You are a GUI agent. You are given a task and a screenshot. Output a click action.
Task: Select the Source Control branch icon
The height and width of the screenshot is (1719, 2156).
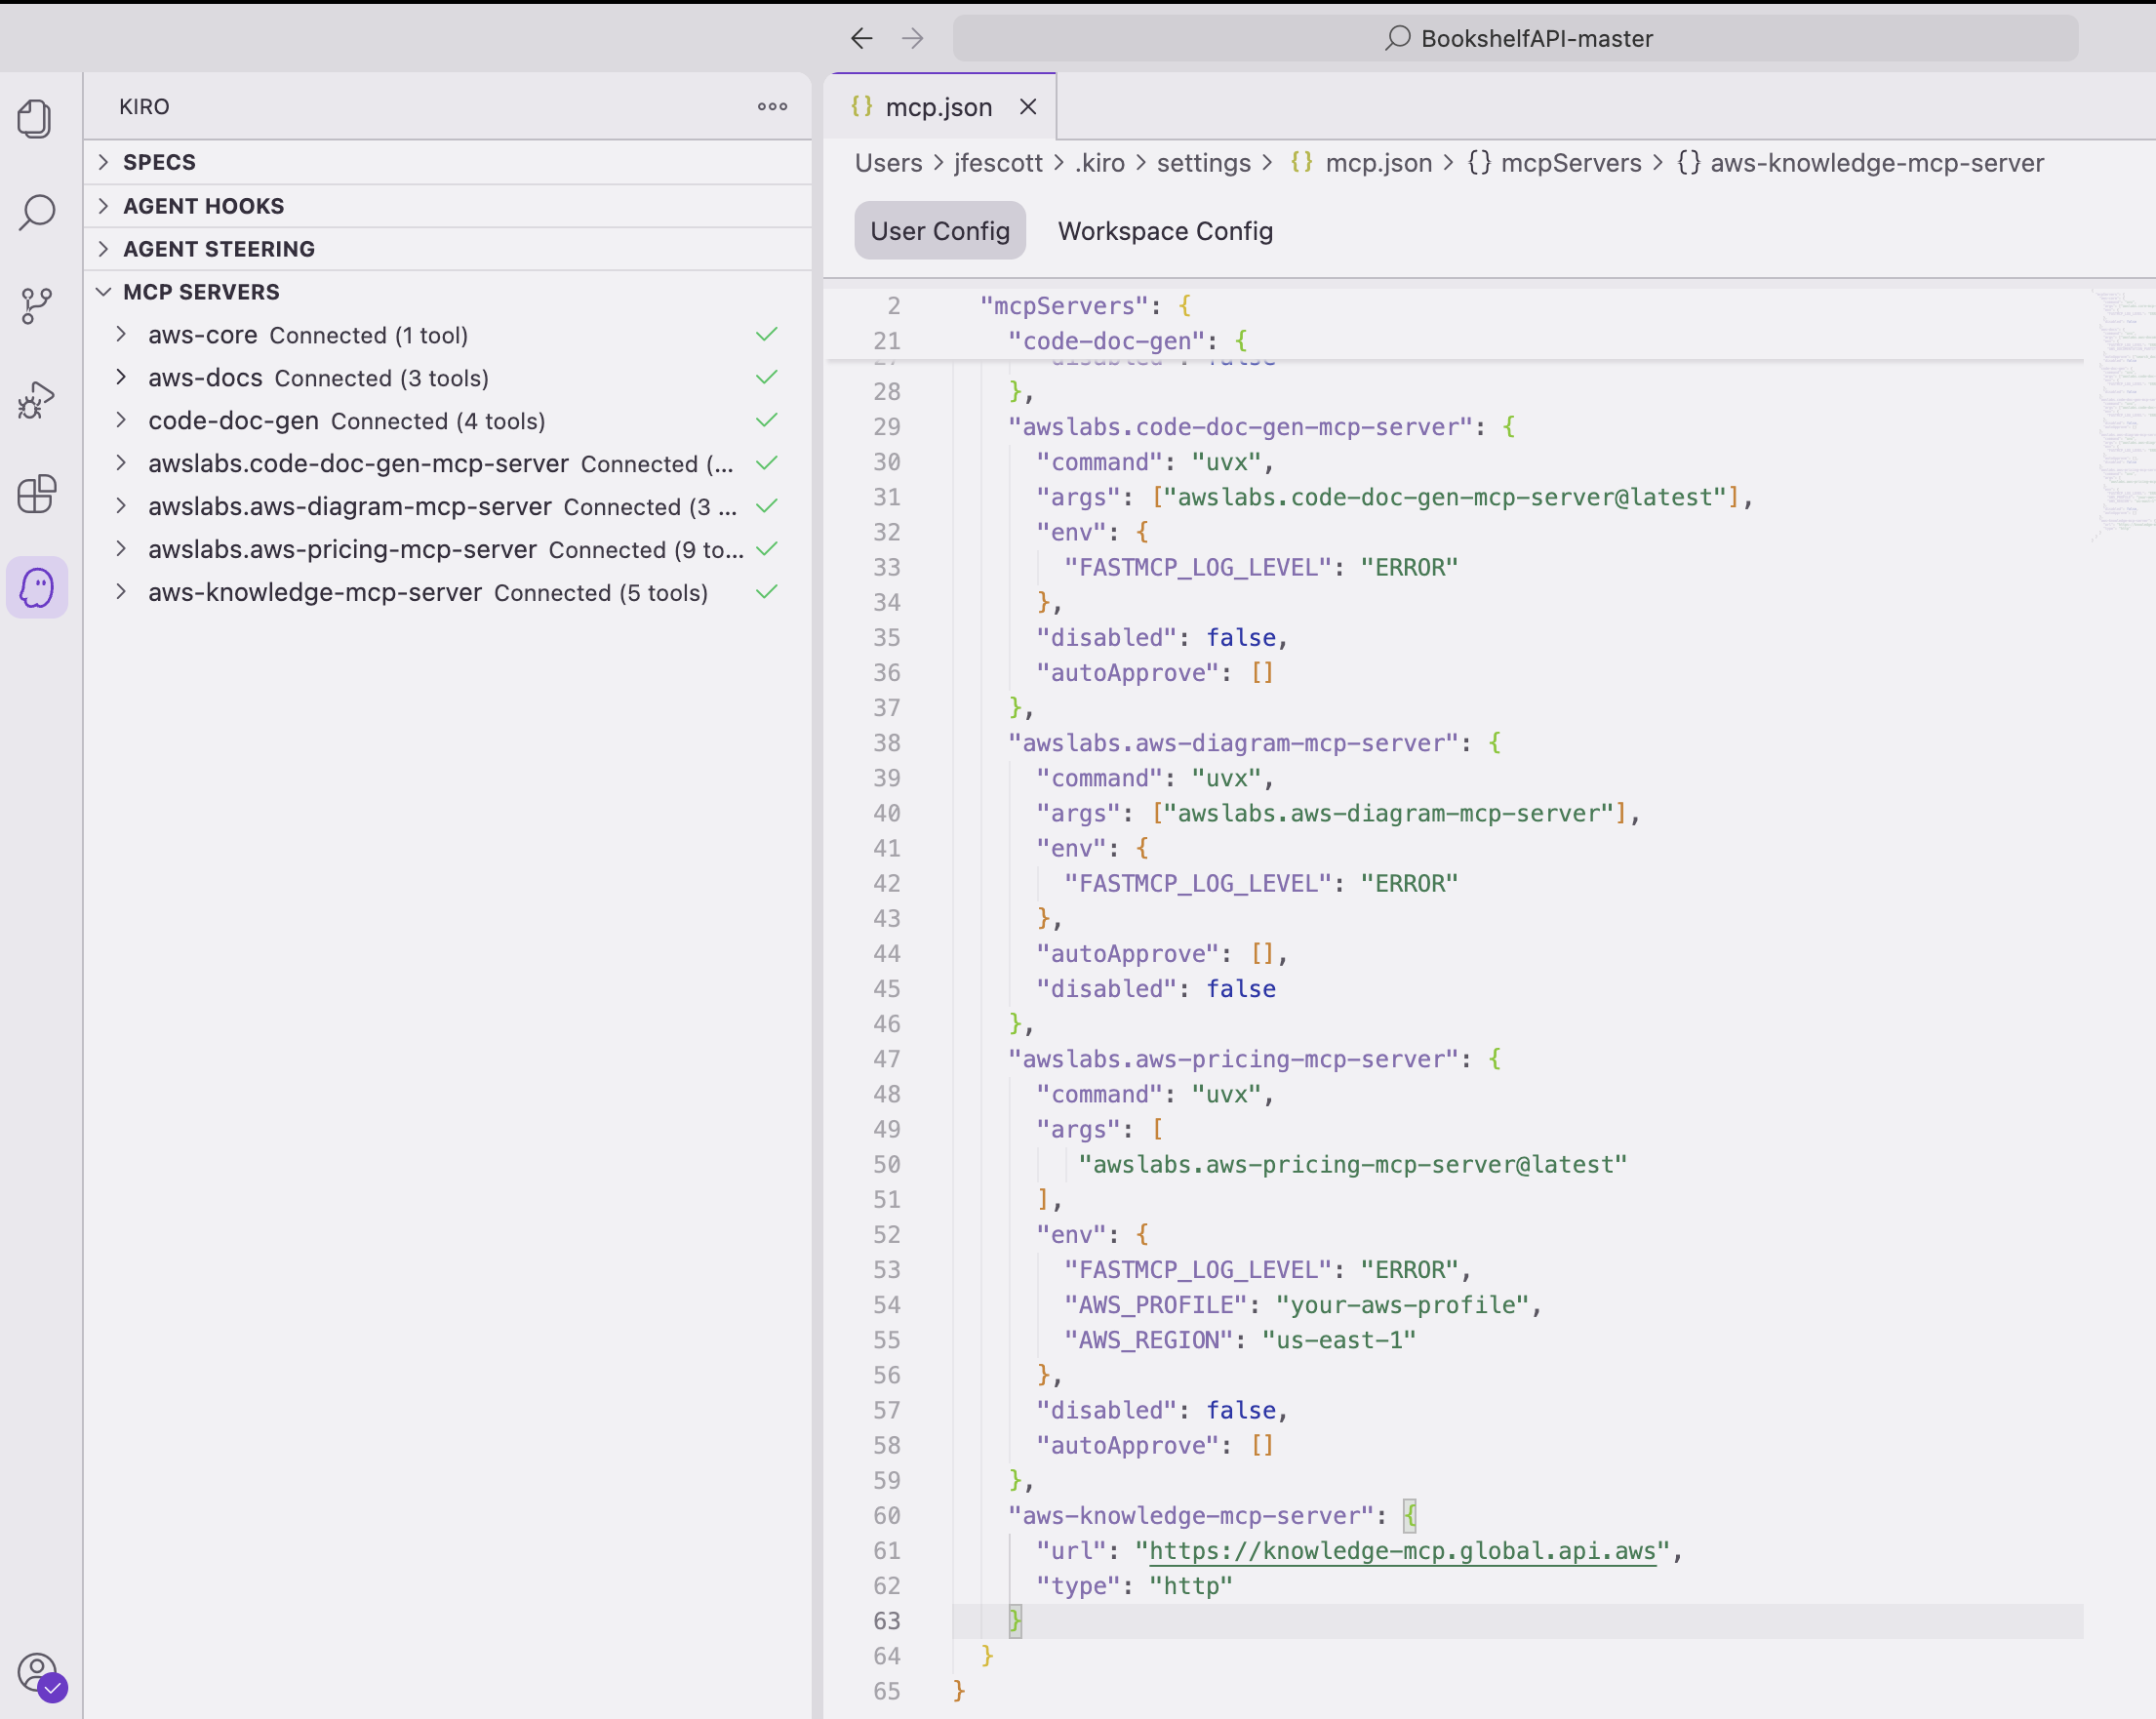click(37, 306)
